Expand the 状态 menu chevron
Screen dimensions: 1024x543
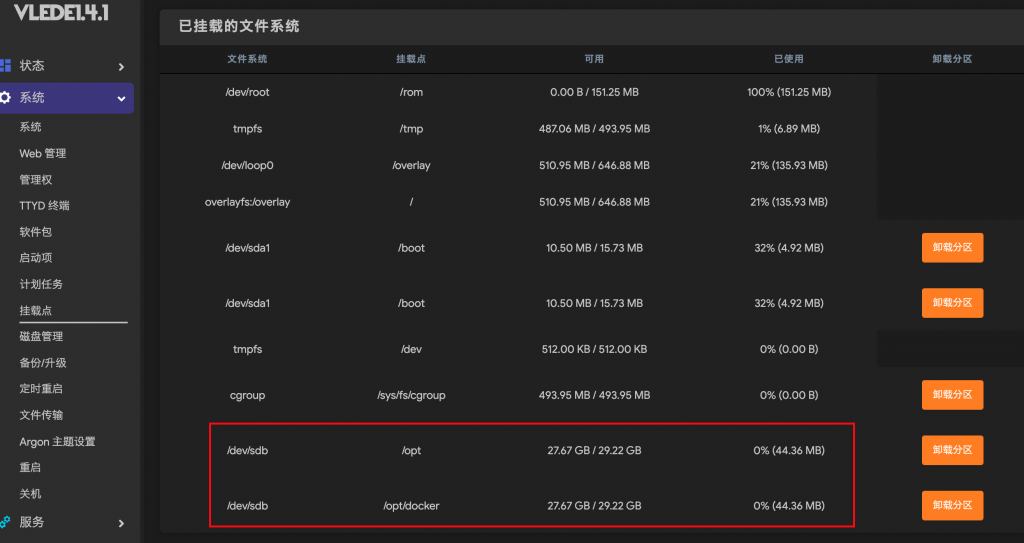(121, 67)
